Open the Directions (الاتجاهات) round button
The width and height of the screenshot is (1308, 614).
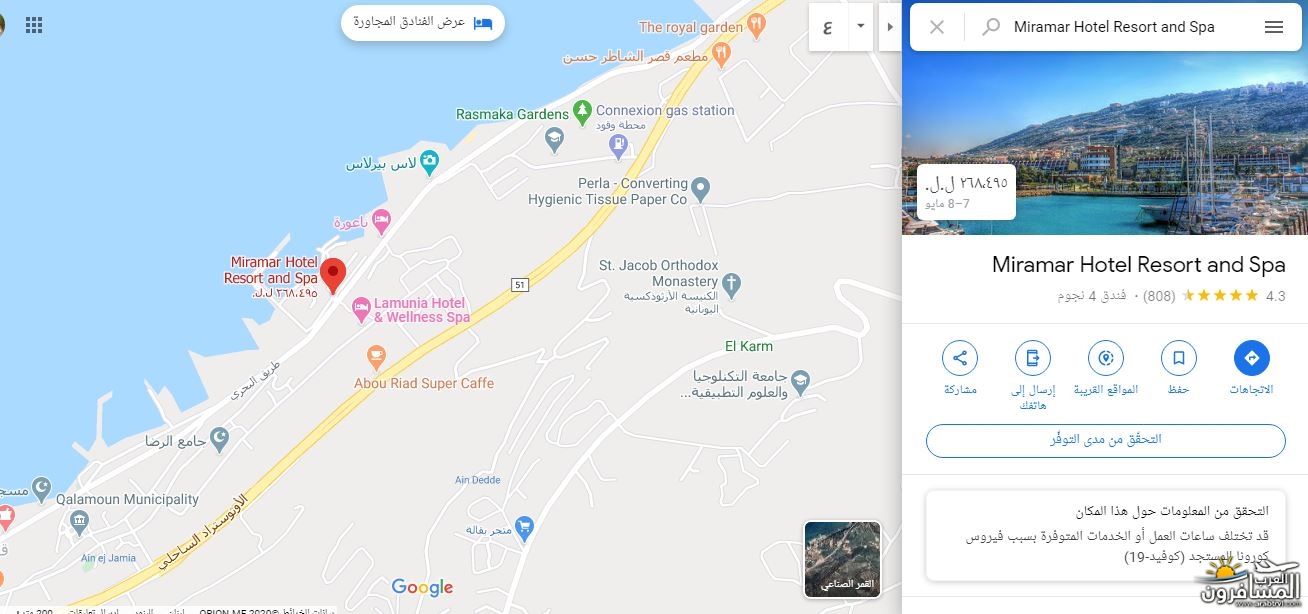[x=1251, y=358]
